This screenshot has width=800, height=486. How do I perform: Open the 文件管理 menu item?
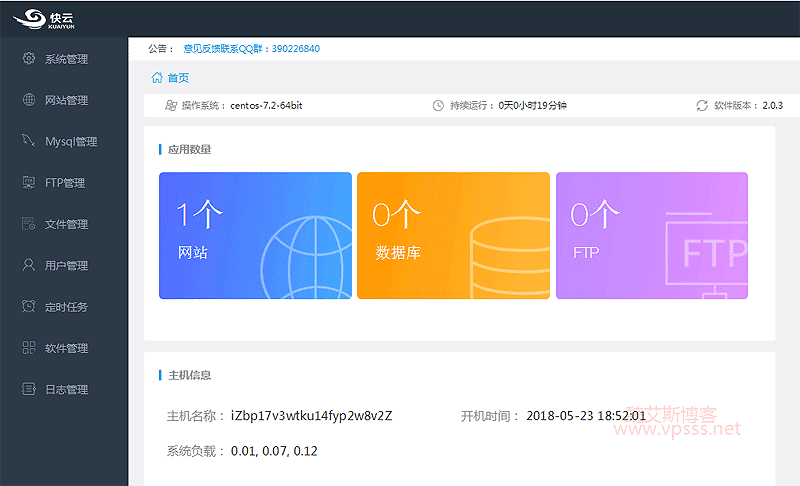[66, 224]
